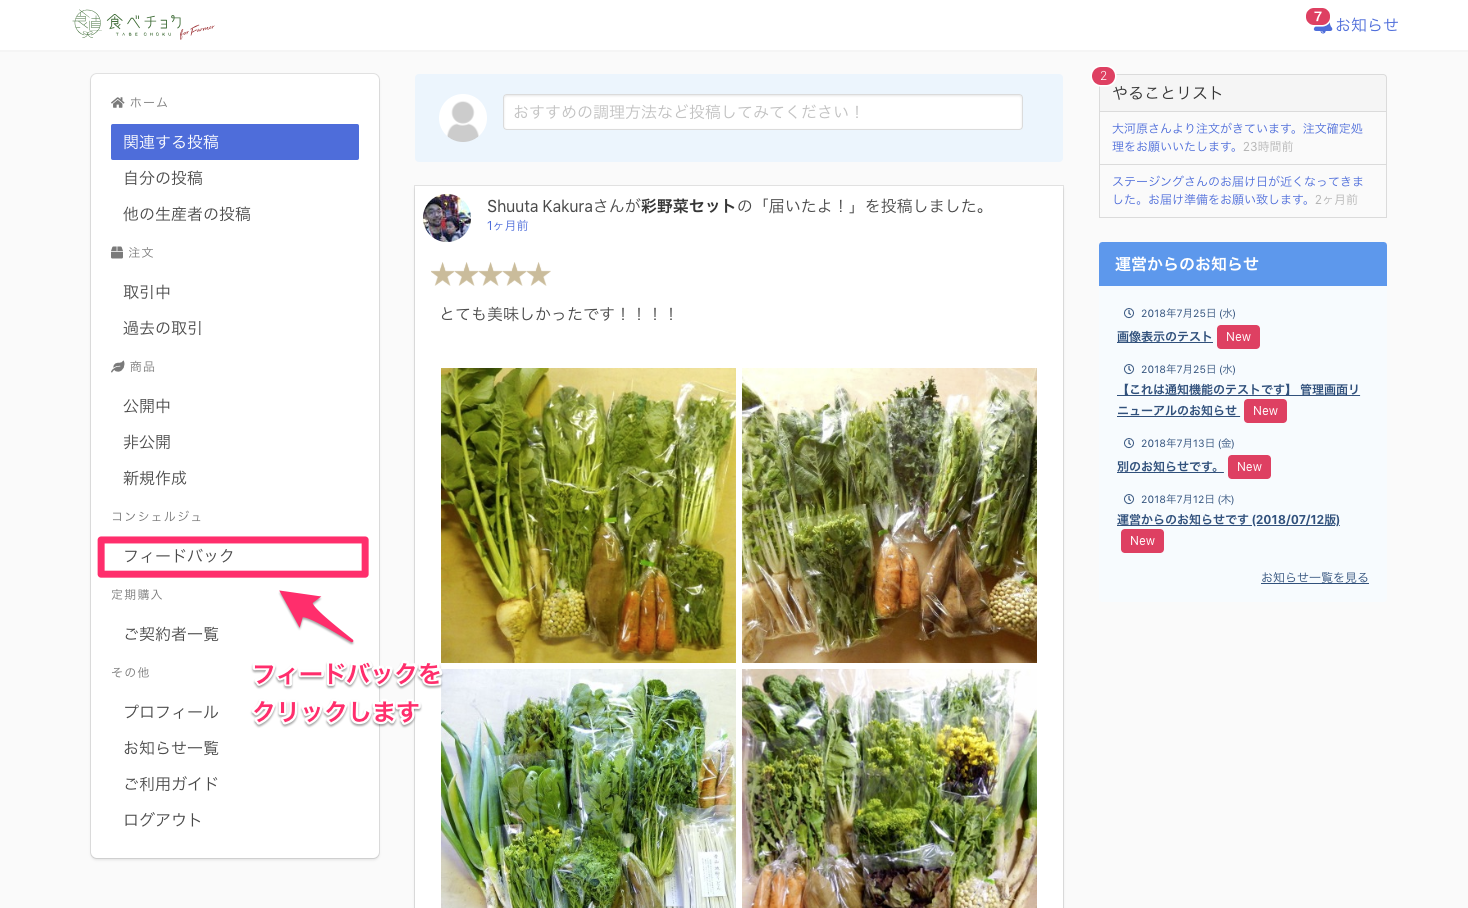Click the home icon beside ホーム
Image resolution: width=1468 pixels, height=908 pixels.
pos(117,103)
